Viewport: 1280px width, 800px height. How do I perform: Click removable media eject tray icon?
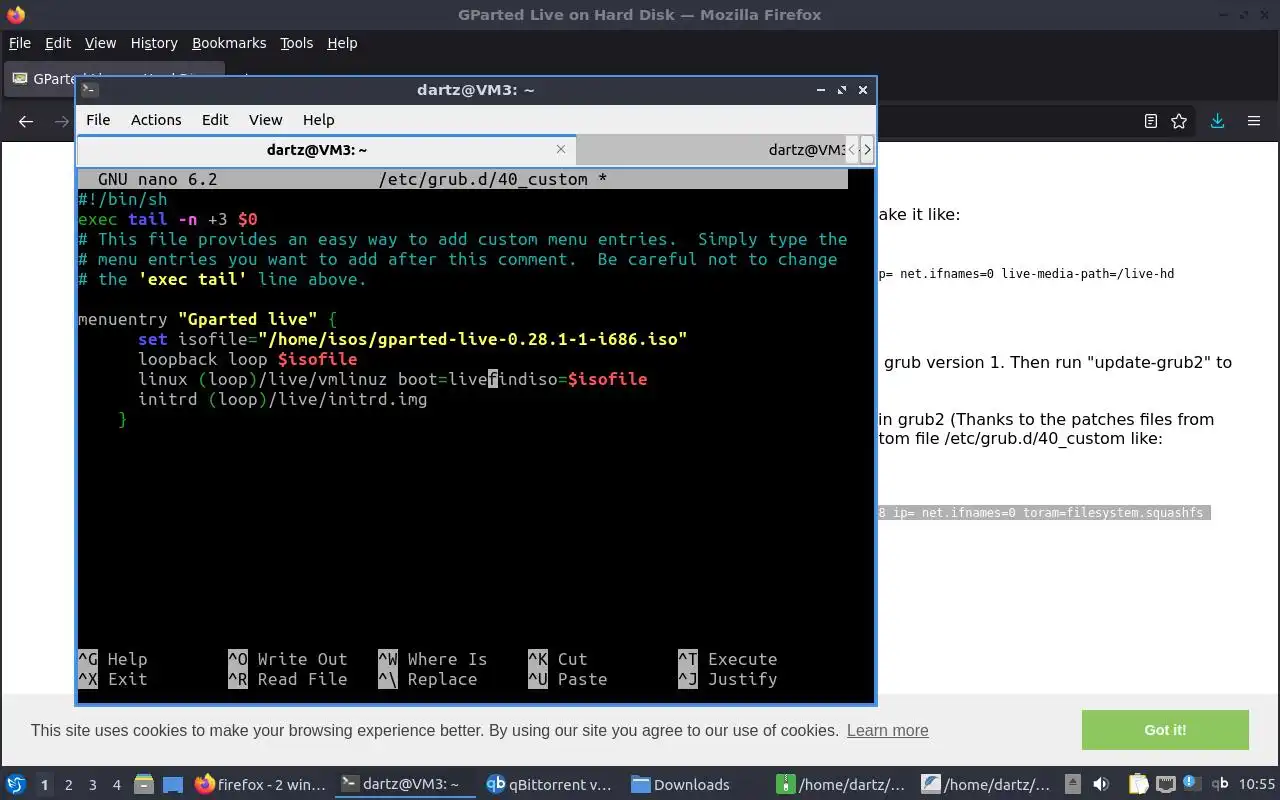1073,784
